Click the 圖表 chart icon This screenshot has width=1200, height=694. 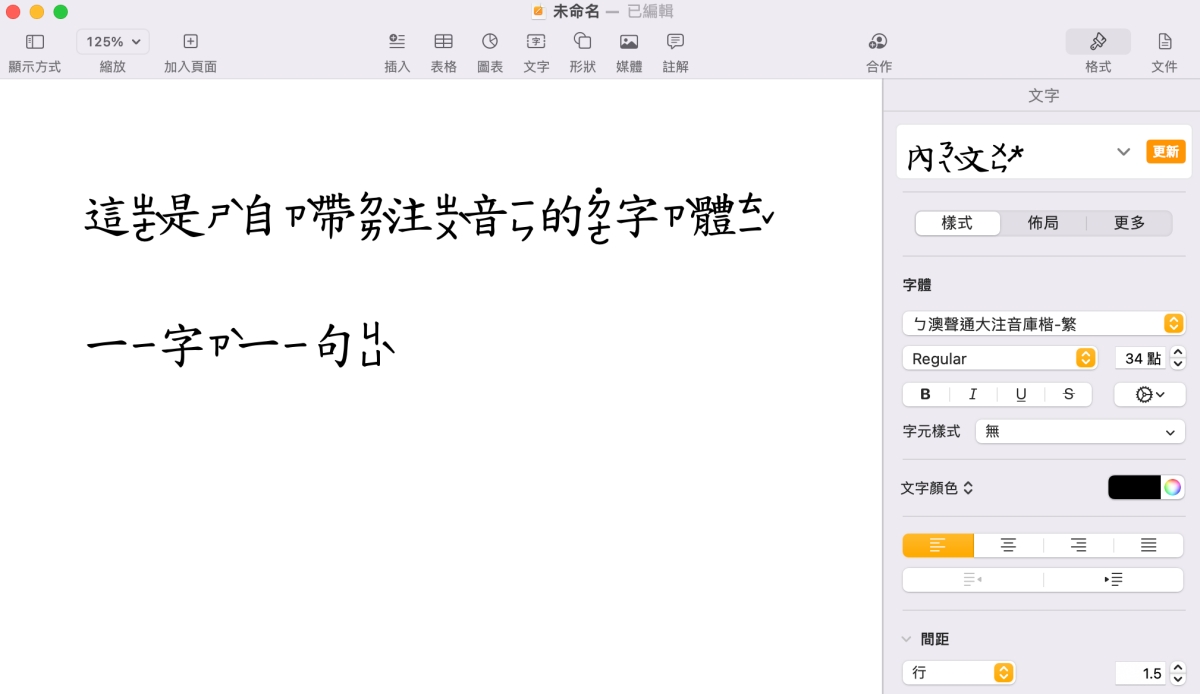click(490, 41)
